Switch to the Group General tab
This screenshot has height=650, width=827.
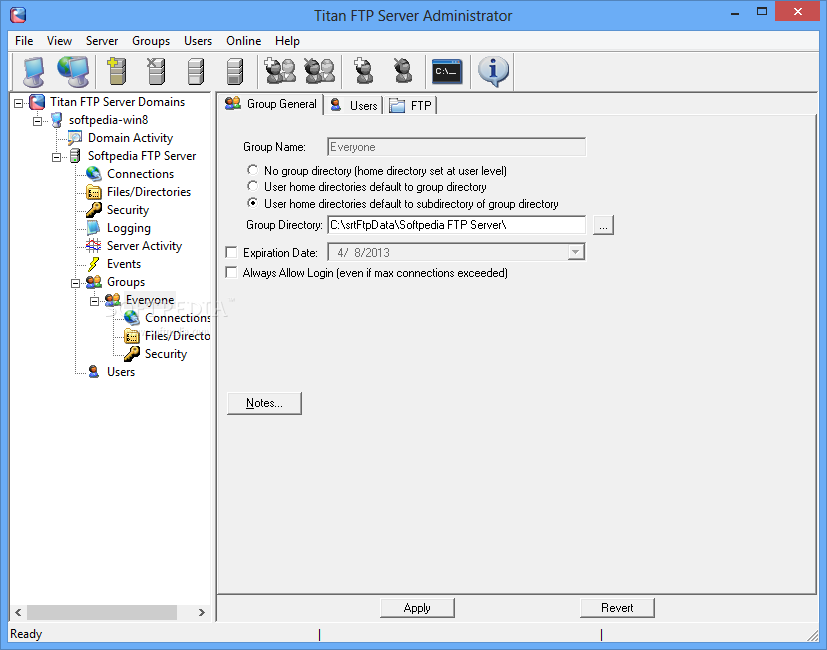tap(271, 104)
